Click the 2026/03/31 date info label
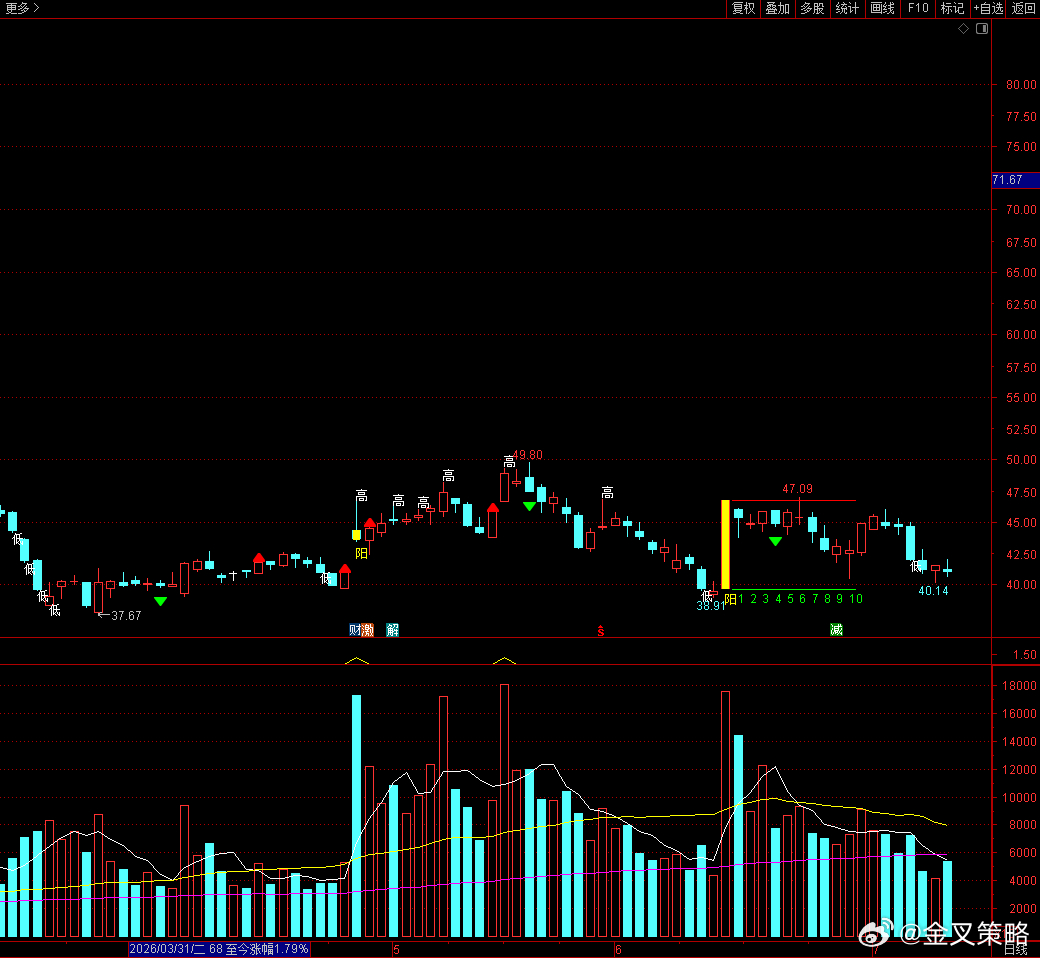1040x958 pixels. click(x=220, y=949)
